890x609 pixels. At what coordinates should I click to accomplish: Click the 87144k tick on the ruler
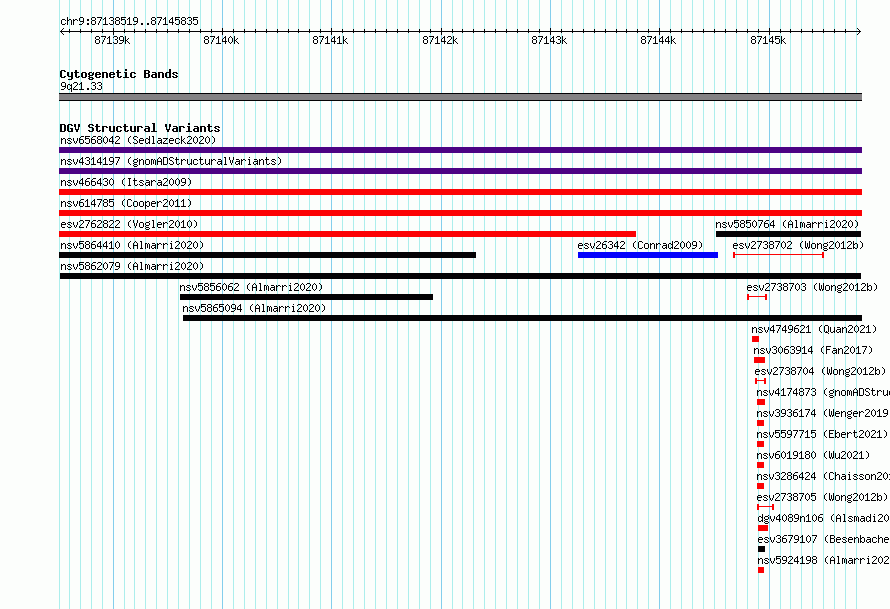coord(658,40)
